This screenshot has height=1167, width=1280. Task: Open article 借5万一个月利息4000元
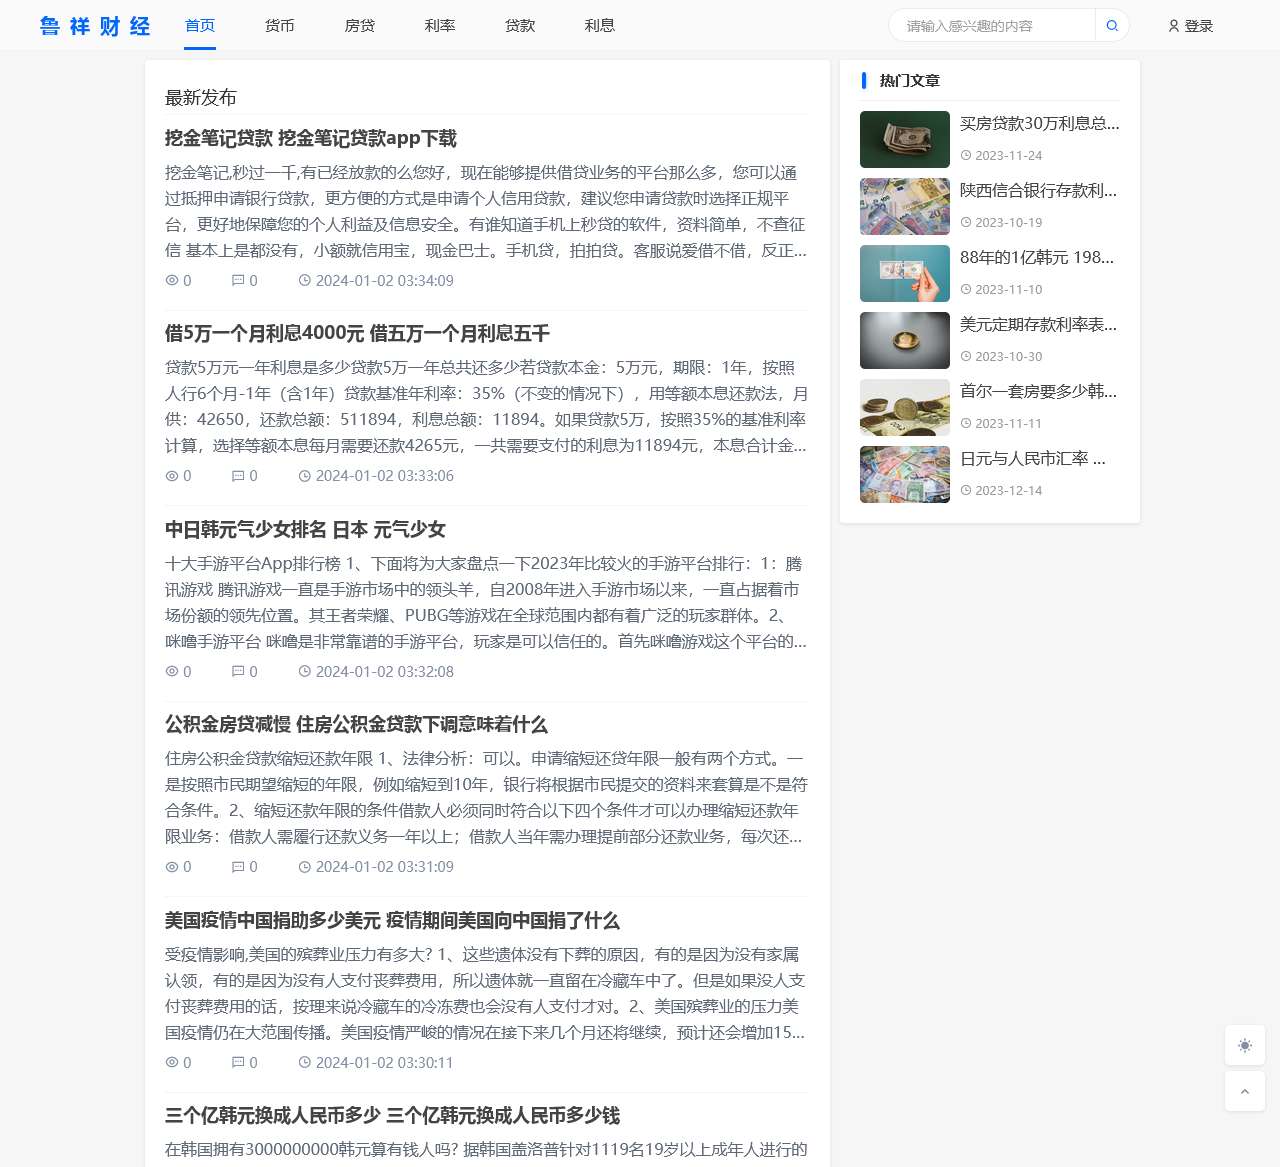coord(357,334)
